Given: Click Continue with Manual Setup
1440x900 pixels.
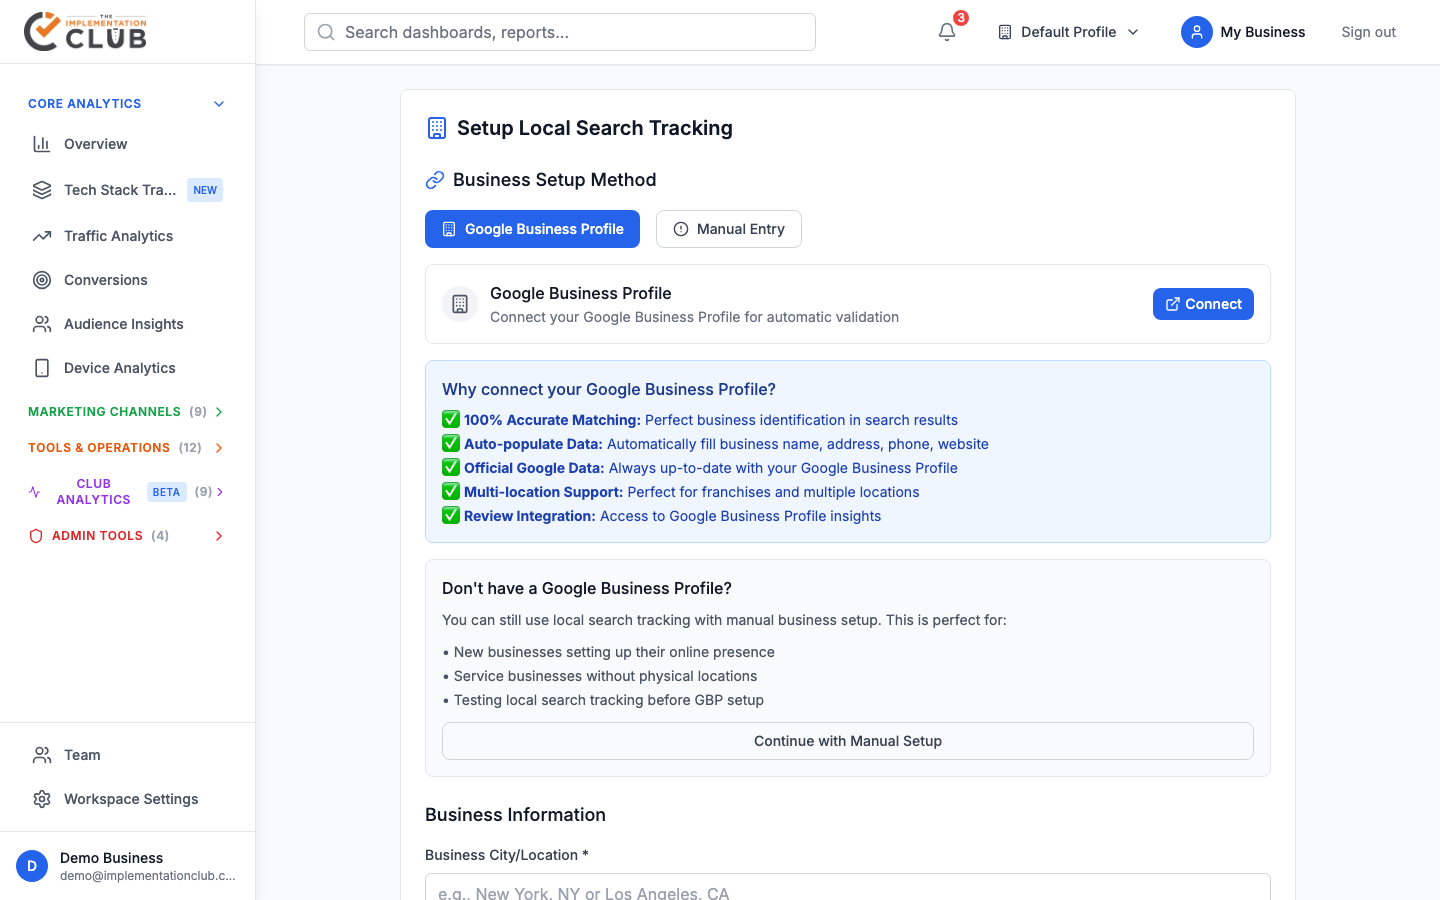Looking at the screenshot, I should 847,741.
